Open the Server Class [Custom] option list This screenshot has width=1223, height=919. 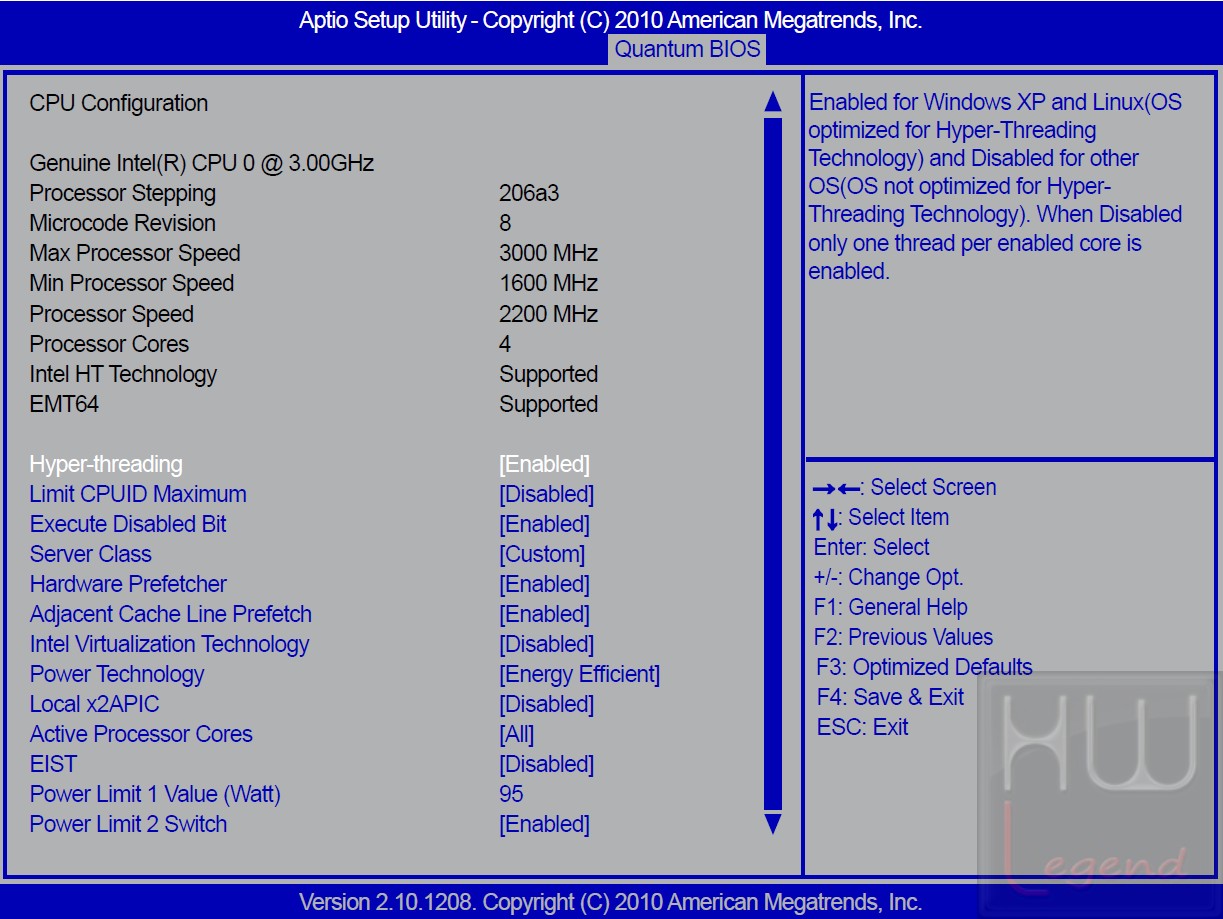coord(542,554)
